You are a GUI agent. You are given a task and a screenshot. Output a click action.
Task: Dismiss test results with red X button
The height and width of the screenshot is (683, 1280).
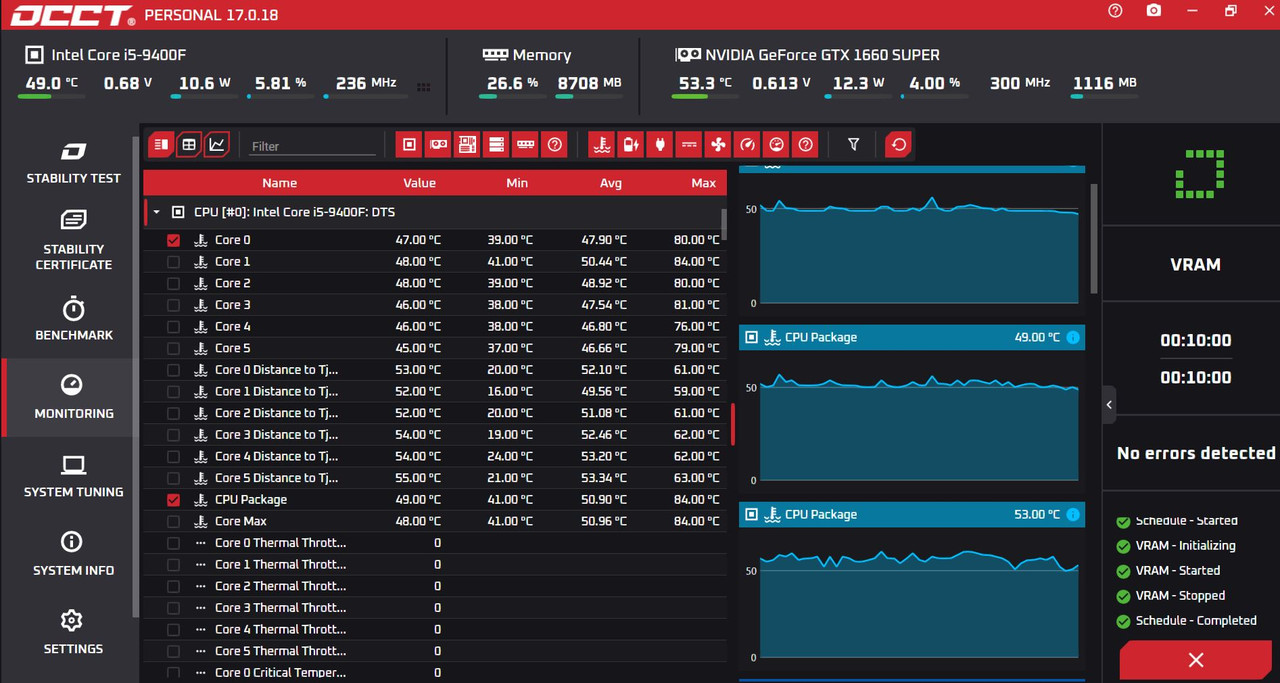pos(1195,660)
